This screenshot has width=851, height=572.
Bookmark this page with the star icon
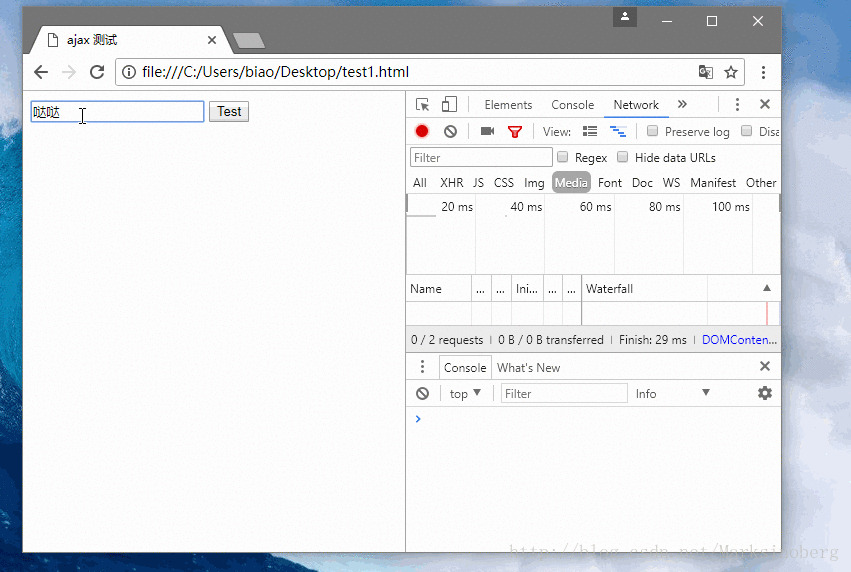tap(731, 72)
